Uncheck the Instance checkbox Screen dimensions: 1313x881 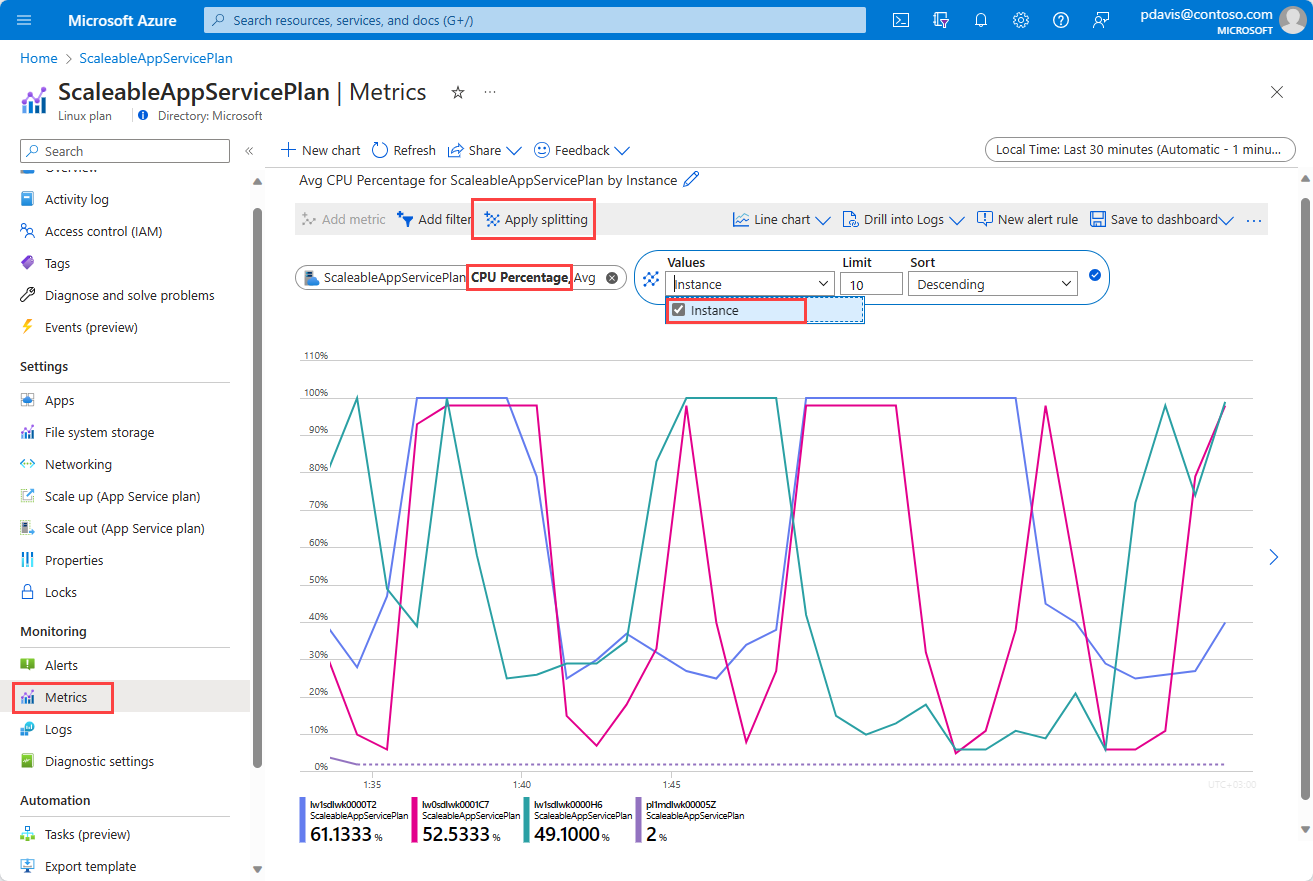point(679,310)
